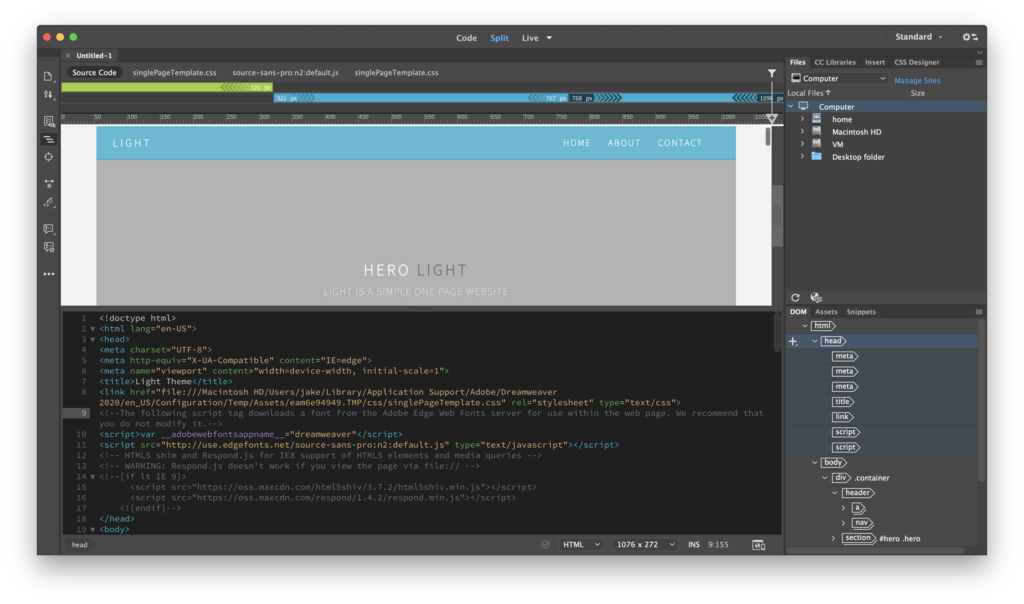Switch to the Snippets tab
Screen dimensions: 1024x604
[861, 312]
